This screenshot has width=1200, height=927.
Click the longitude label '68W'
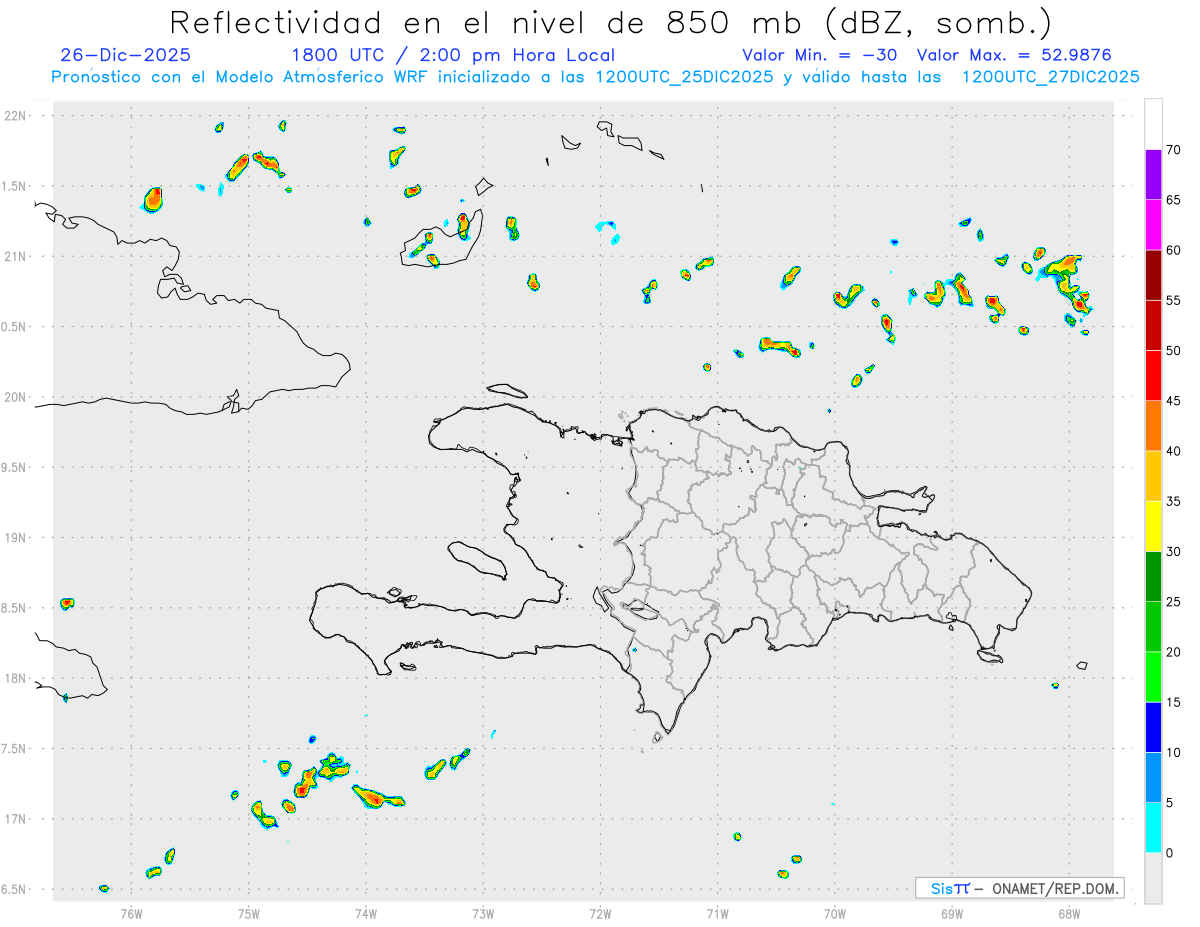tap(1069, 913)
